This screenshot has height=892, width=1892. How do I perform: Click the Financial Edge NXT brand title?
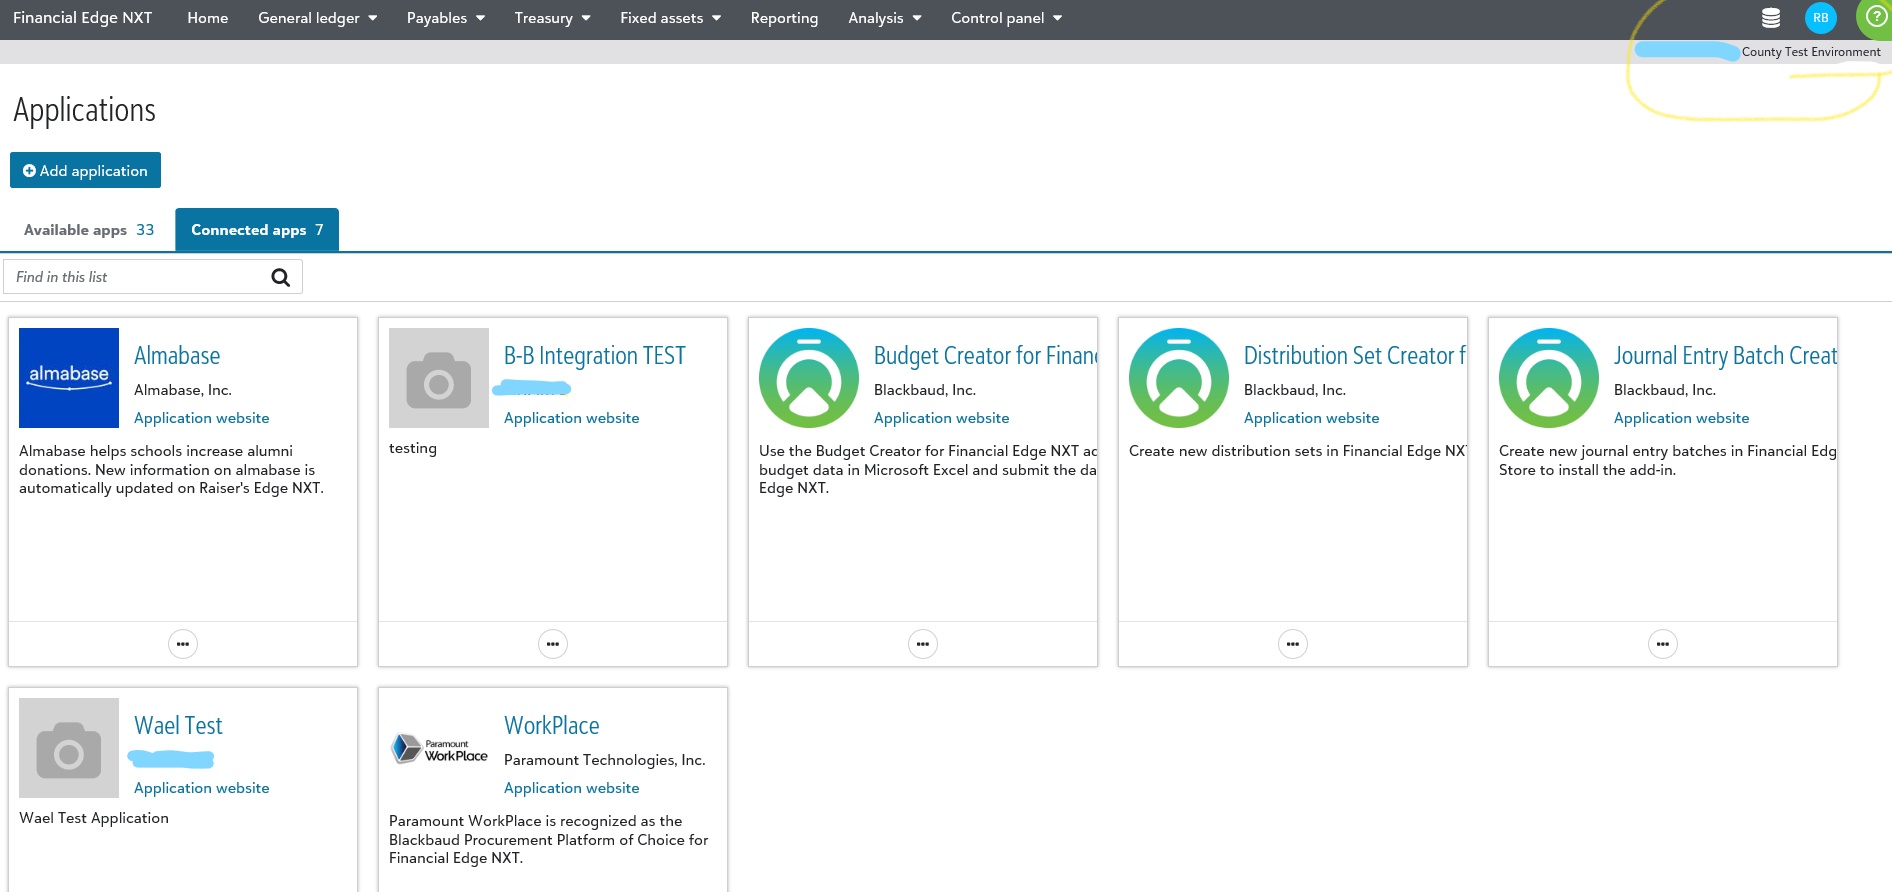click(x=83, y=18)
